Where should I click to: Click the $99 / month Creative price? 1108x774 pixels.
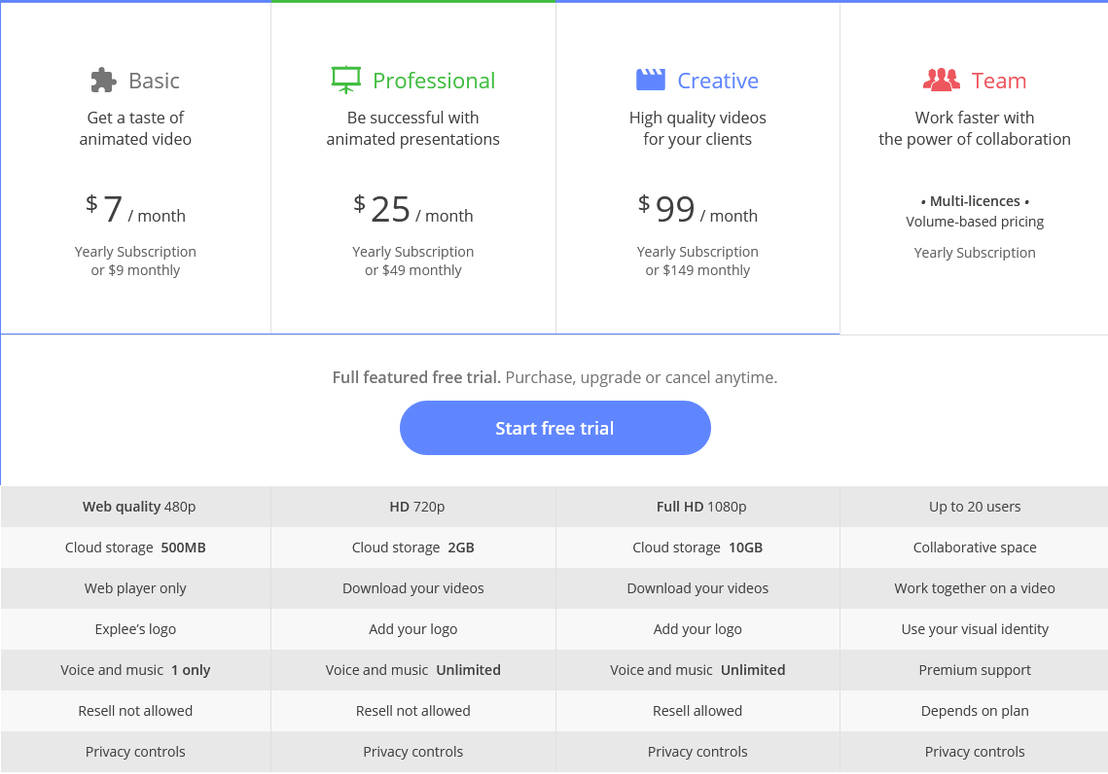point(697,210)
